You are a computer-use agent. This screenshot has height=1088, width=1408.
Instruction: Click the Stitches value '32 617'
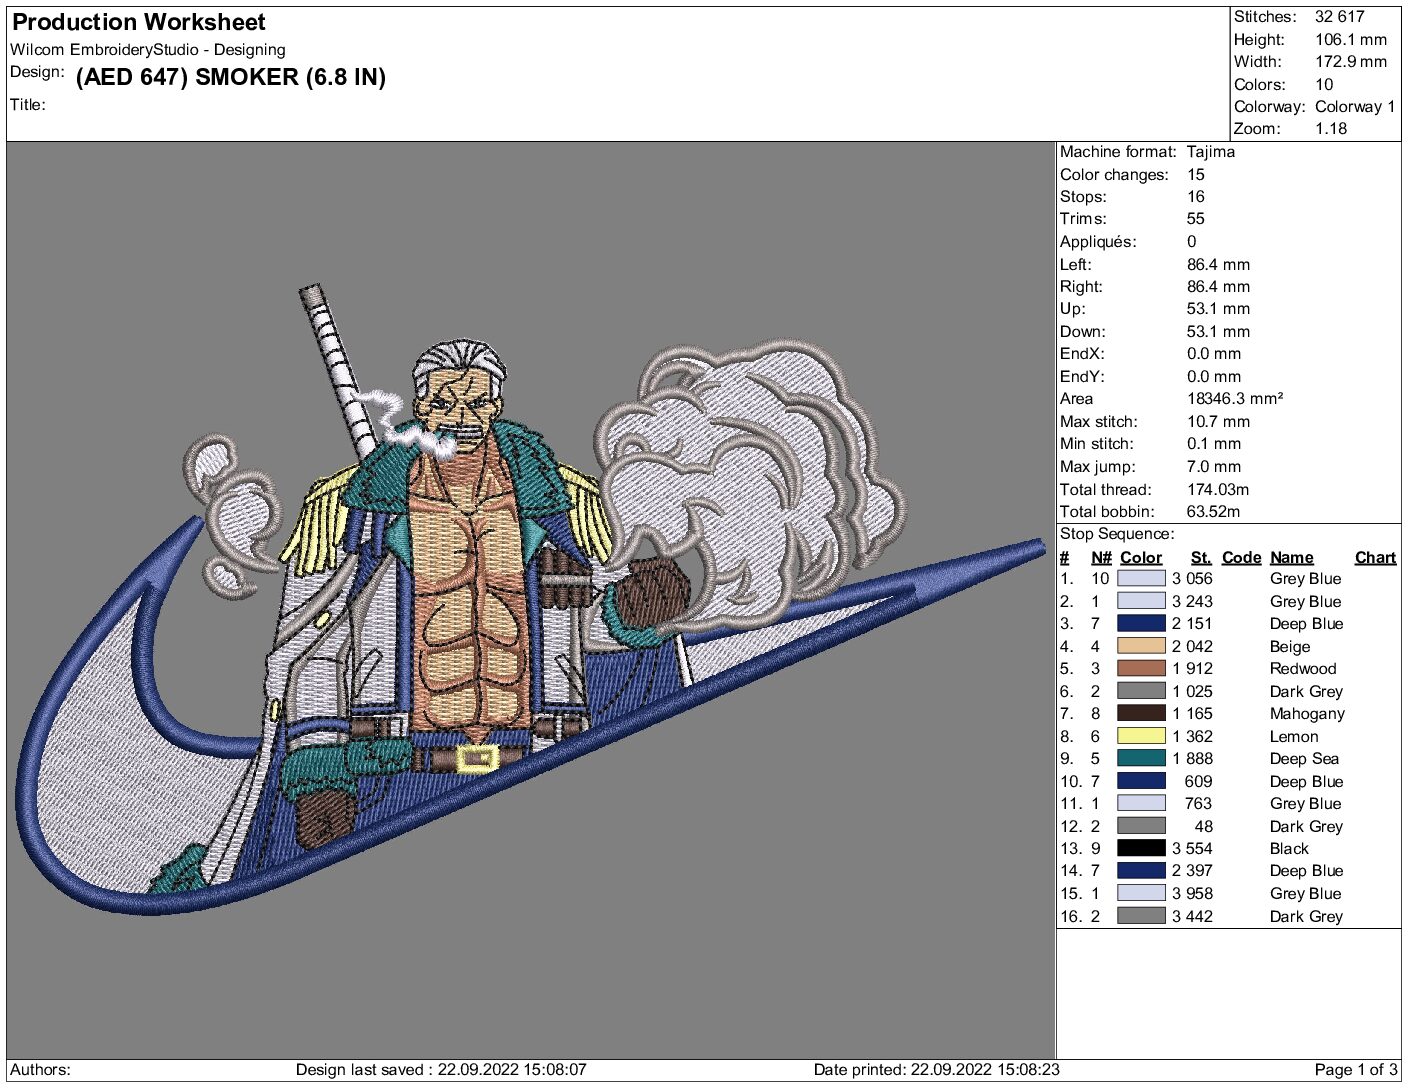coord(1339,16)
